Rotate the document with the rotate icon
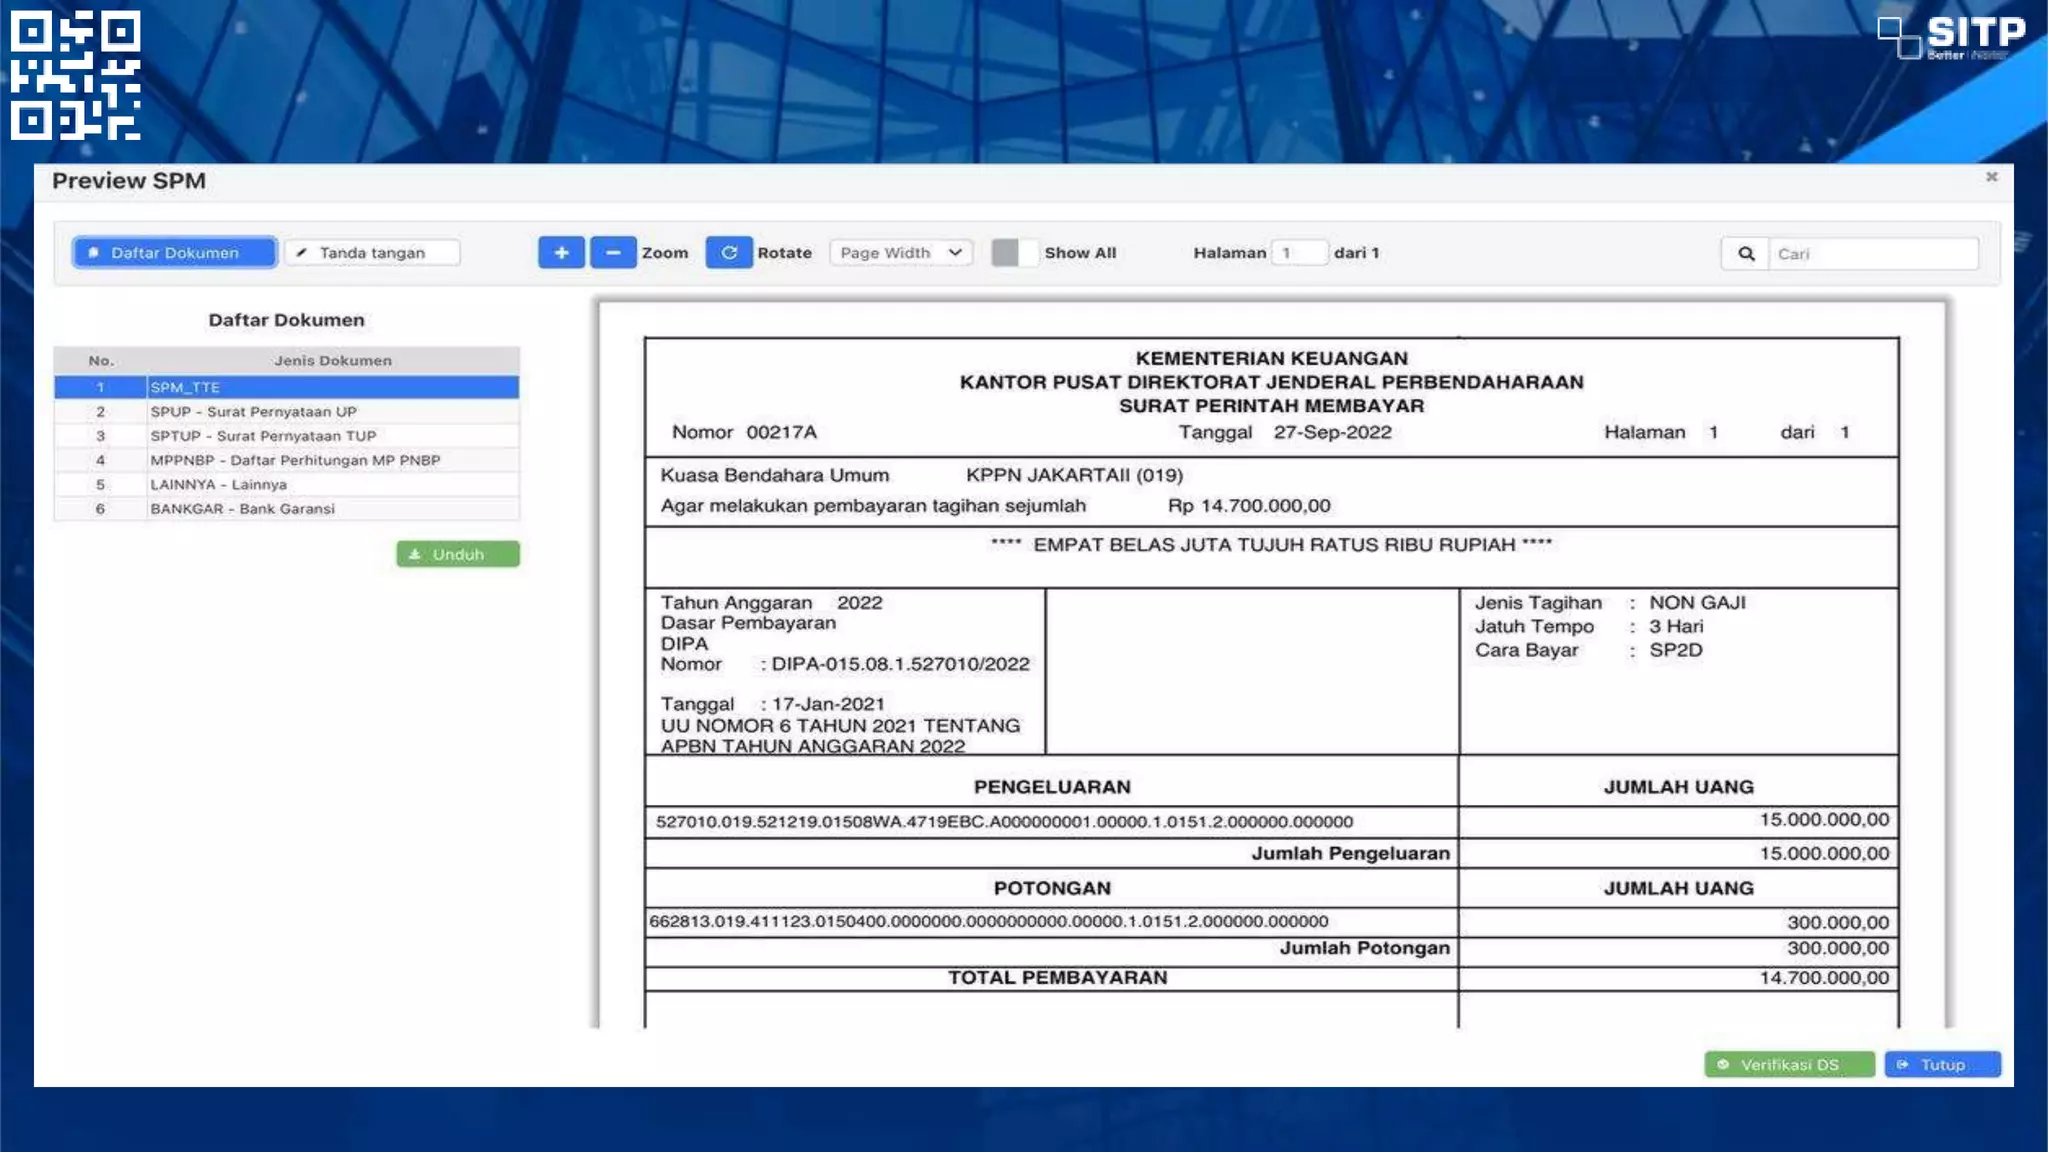2048x1152 pixels. [x=729, y=253]
